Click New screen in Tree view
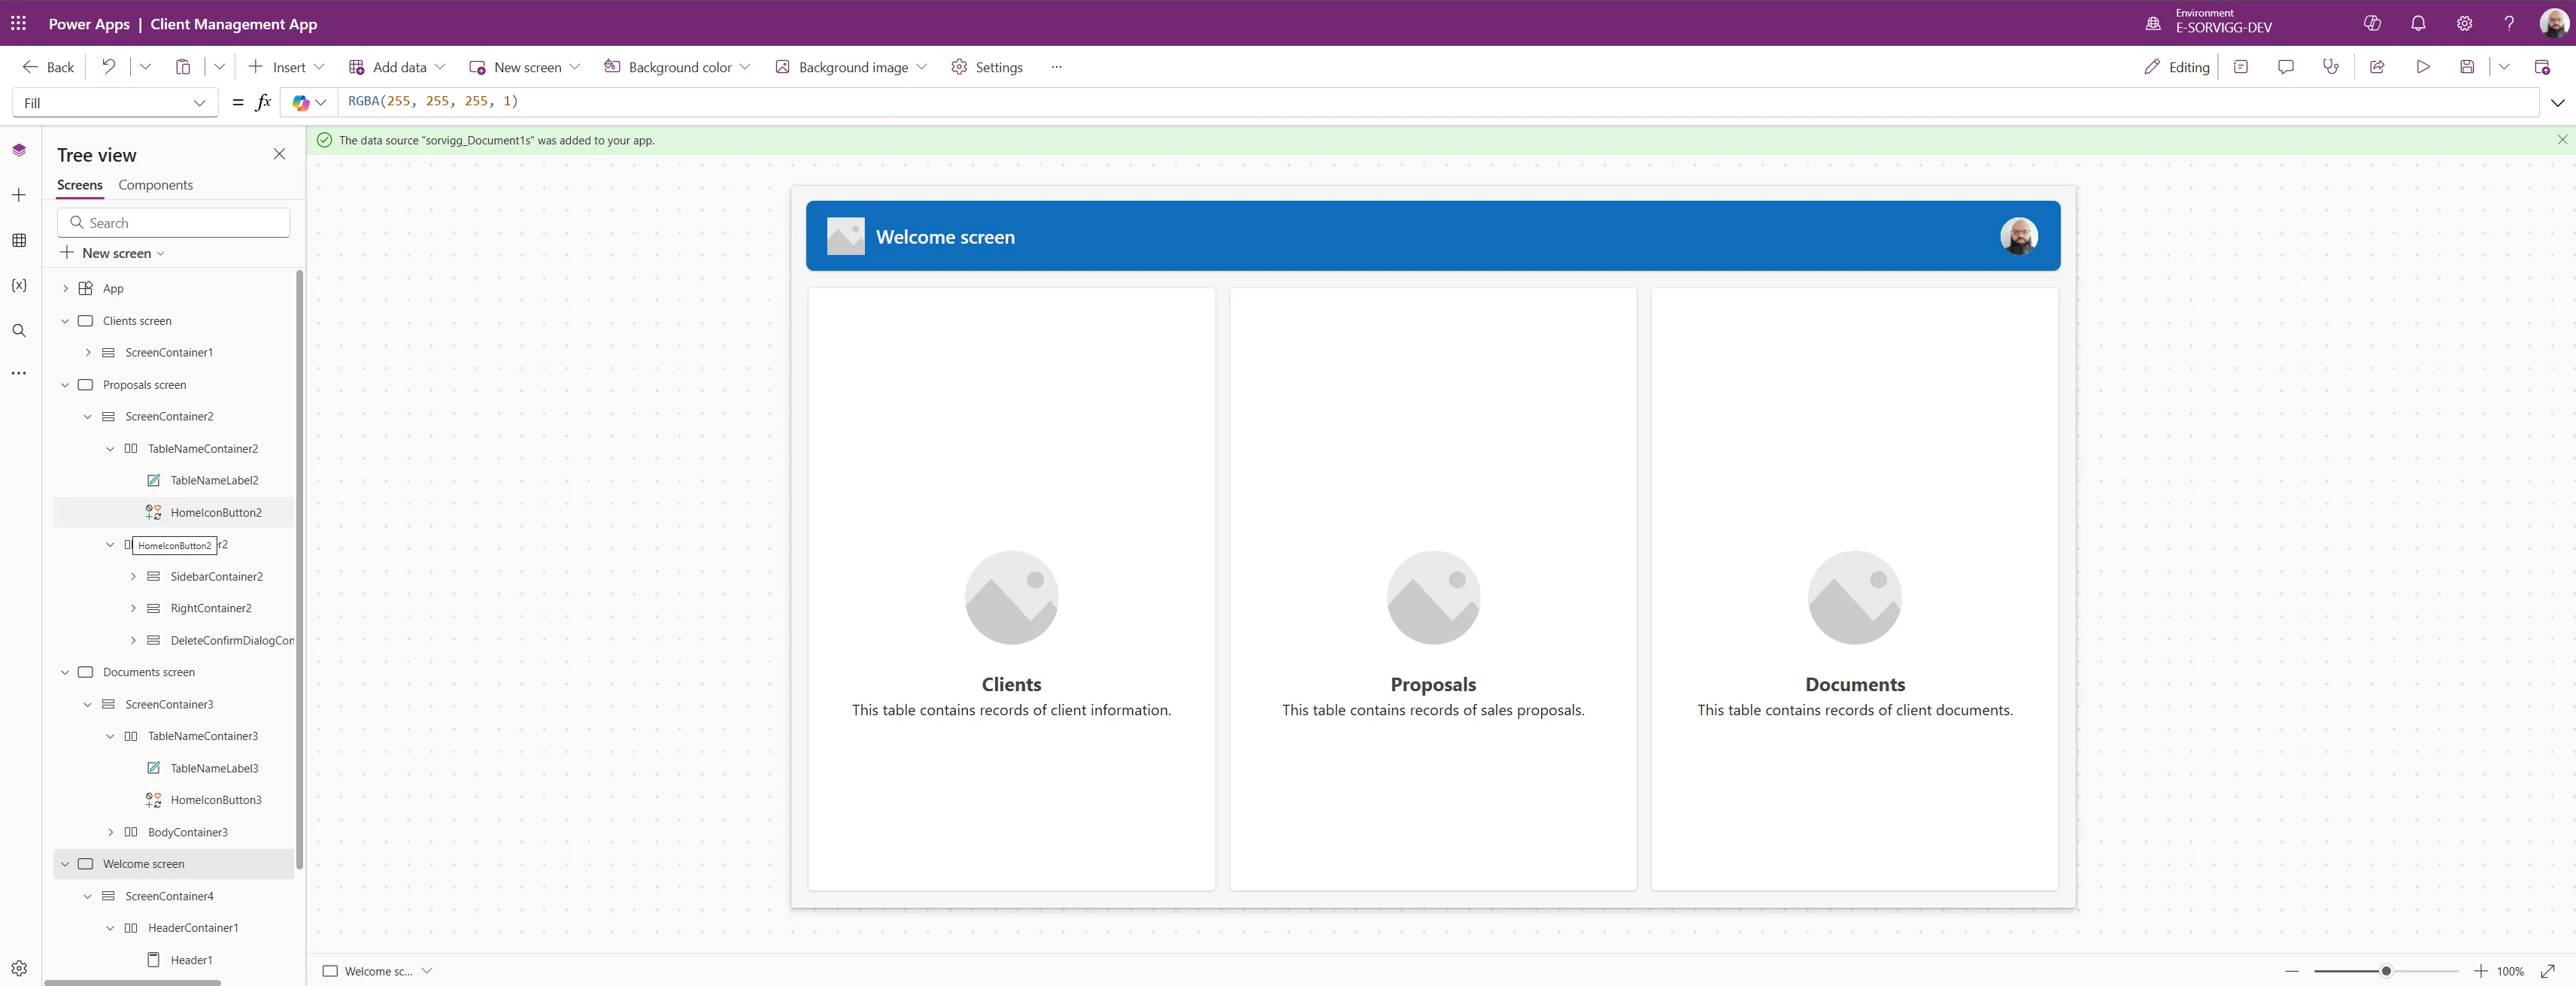 click(113, 253)
